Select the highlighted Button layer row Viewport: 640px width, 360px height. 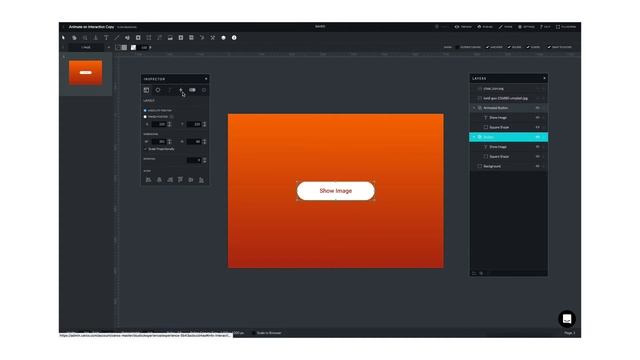click(509, 137)
